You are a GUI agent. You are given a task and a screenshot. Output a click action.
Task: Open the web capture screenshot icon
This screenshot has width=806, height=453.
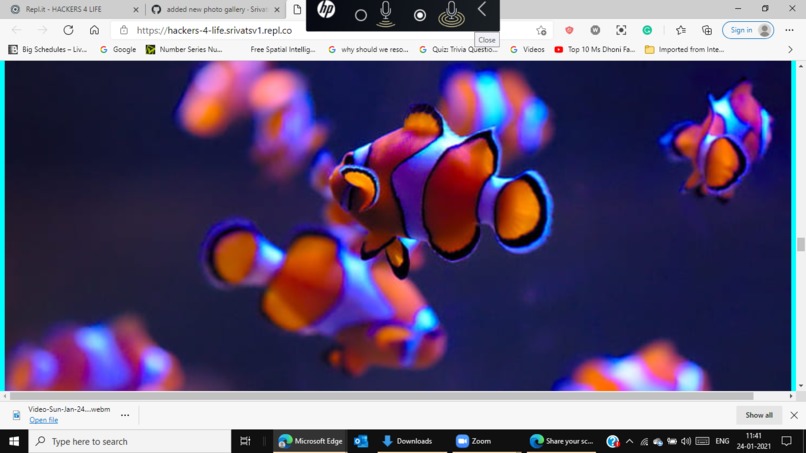[x=621, y=30]
